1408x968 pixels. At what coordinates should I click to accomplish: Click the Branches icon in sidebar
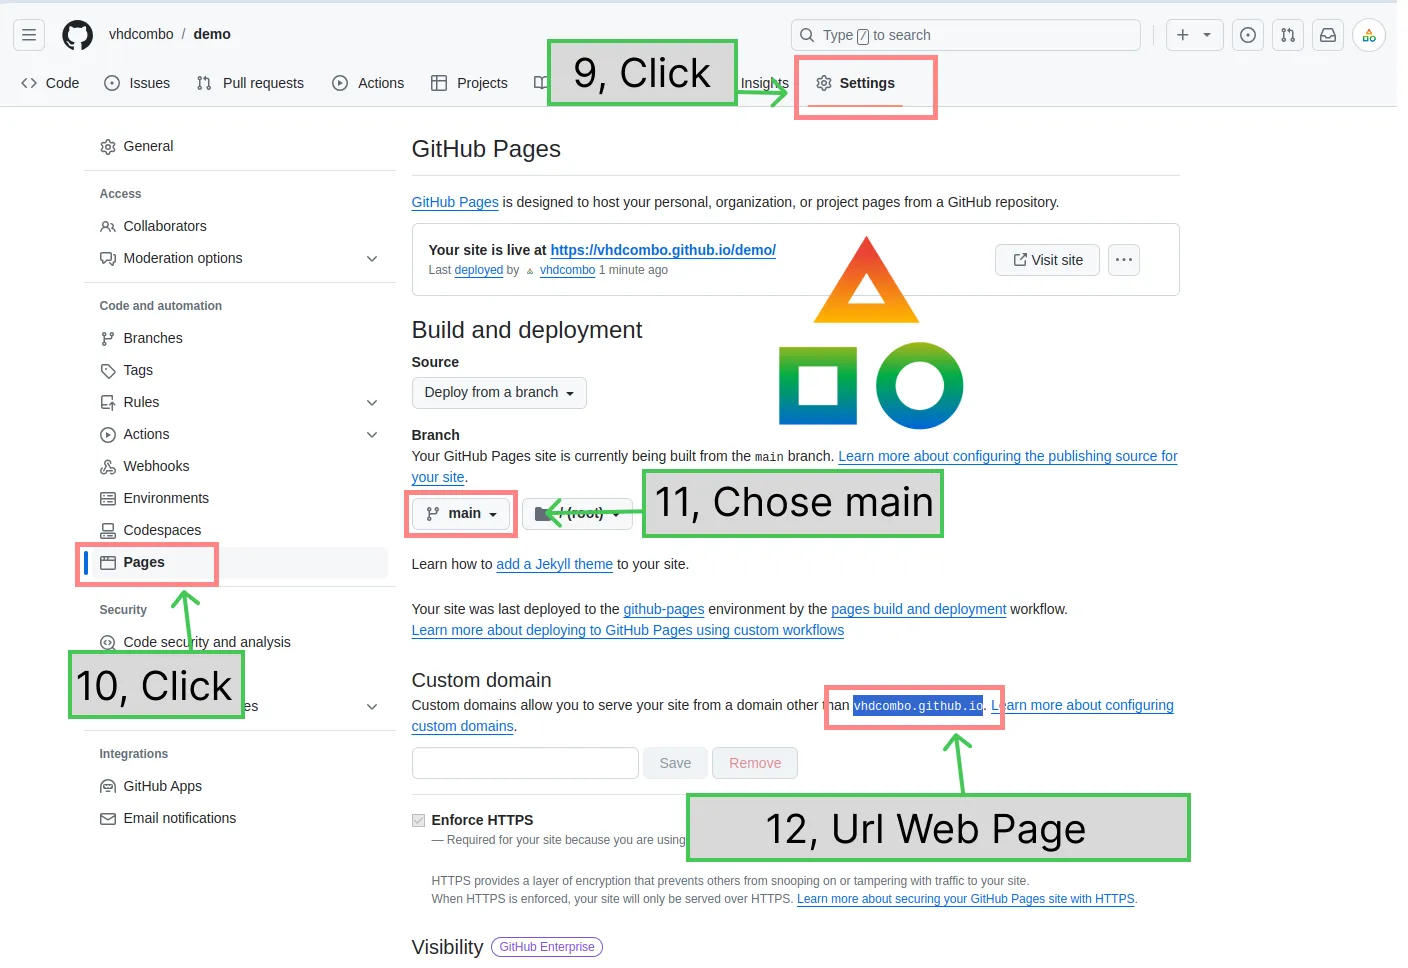(x=108, y=339)
